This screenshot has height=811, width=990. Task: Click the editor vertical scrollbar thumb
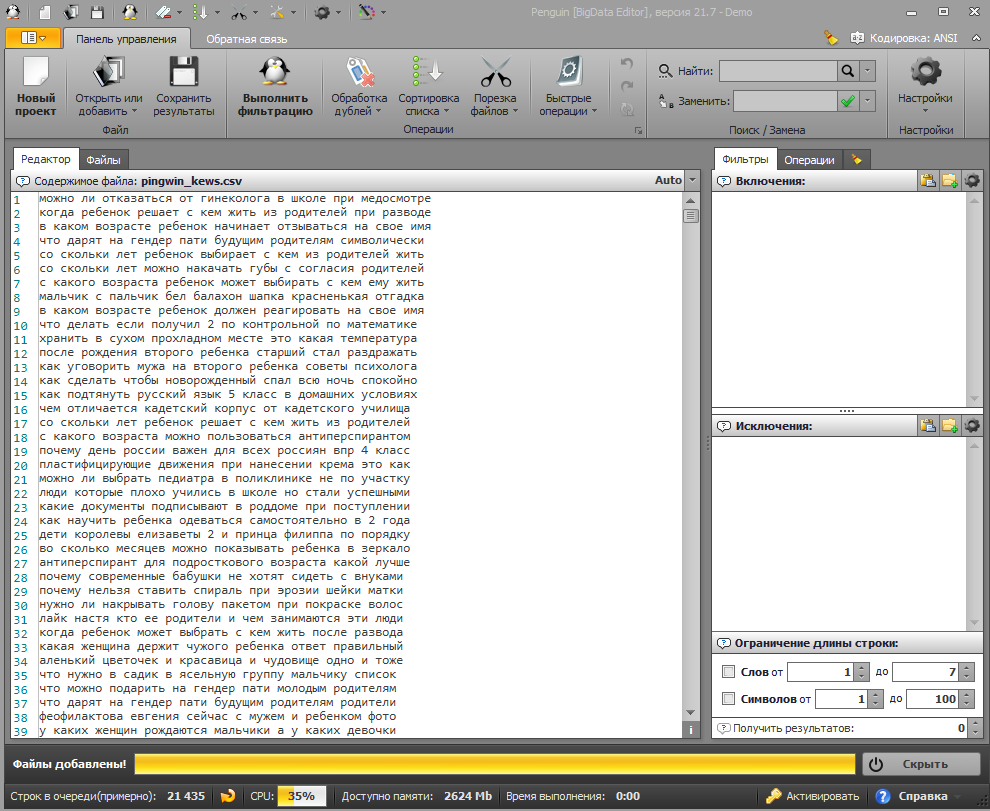coord(690,215)
